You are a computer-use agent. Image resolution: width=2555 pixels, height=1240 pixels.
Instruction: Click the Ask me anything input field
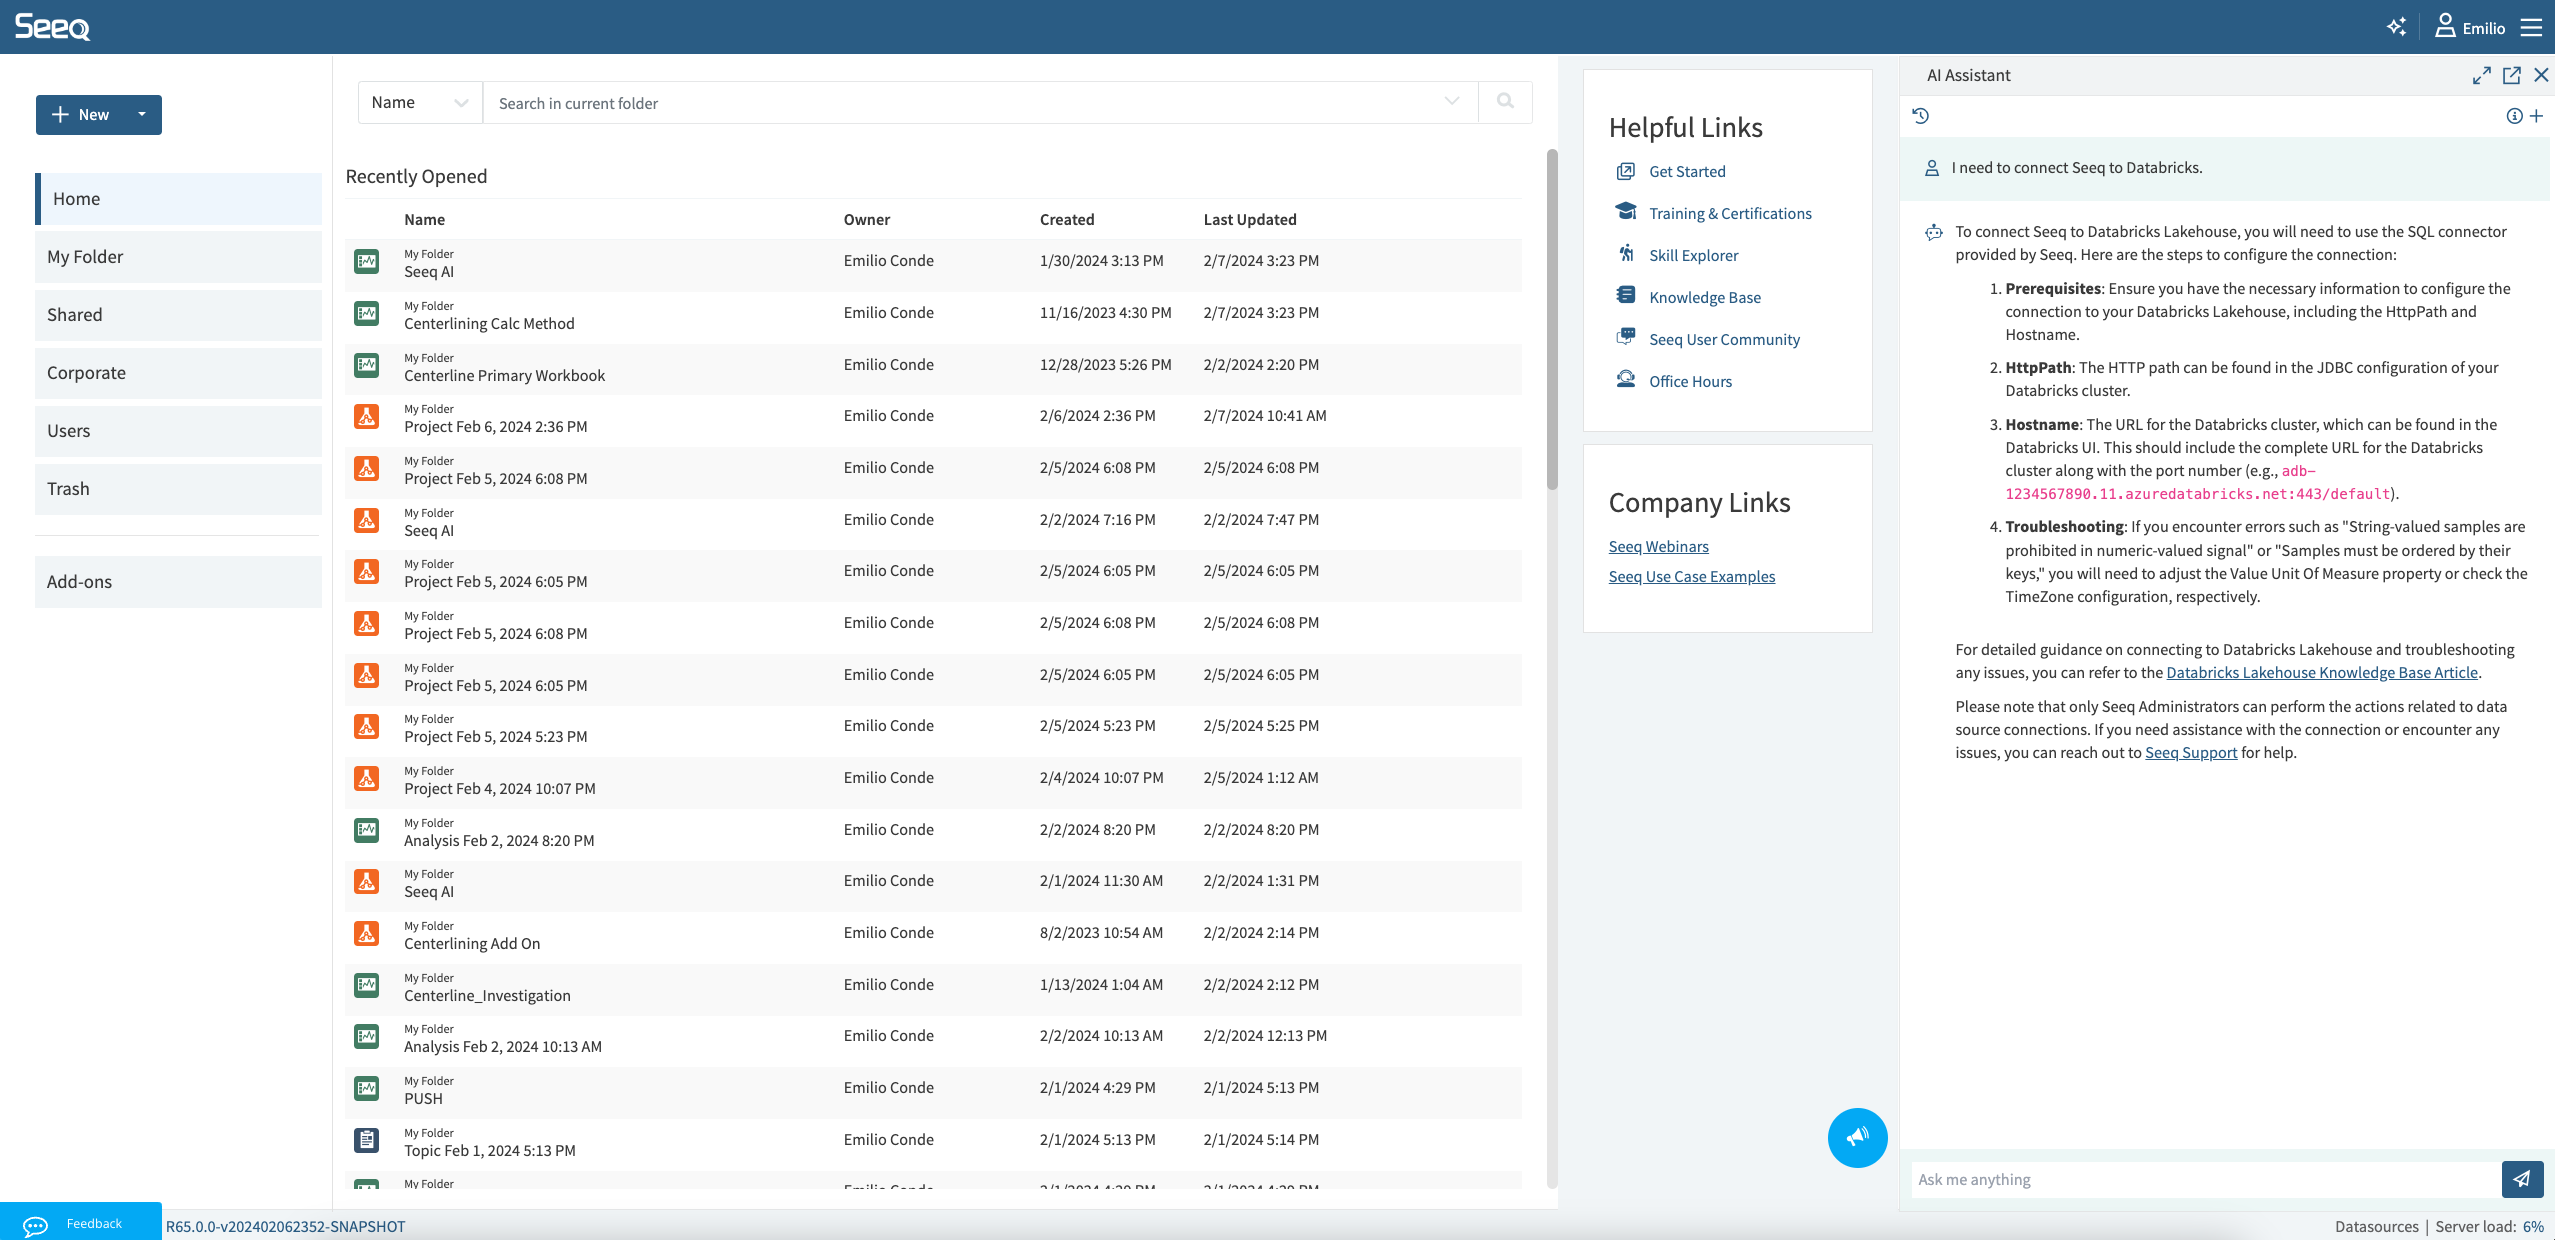click(2201, 1178)
